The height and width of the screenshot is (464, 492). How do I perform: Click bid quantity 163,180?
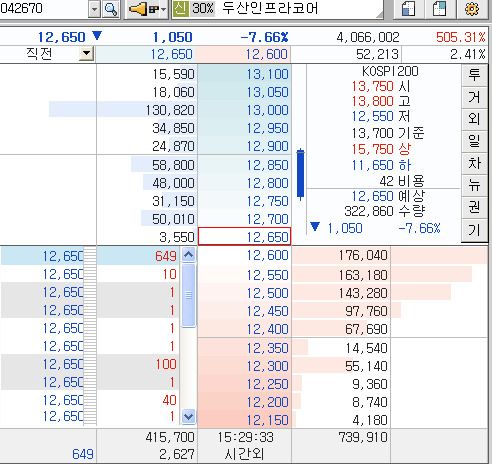tap(363, 275)
